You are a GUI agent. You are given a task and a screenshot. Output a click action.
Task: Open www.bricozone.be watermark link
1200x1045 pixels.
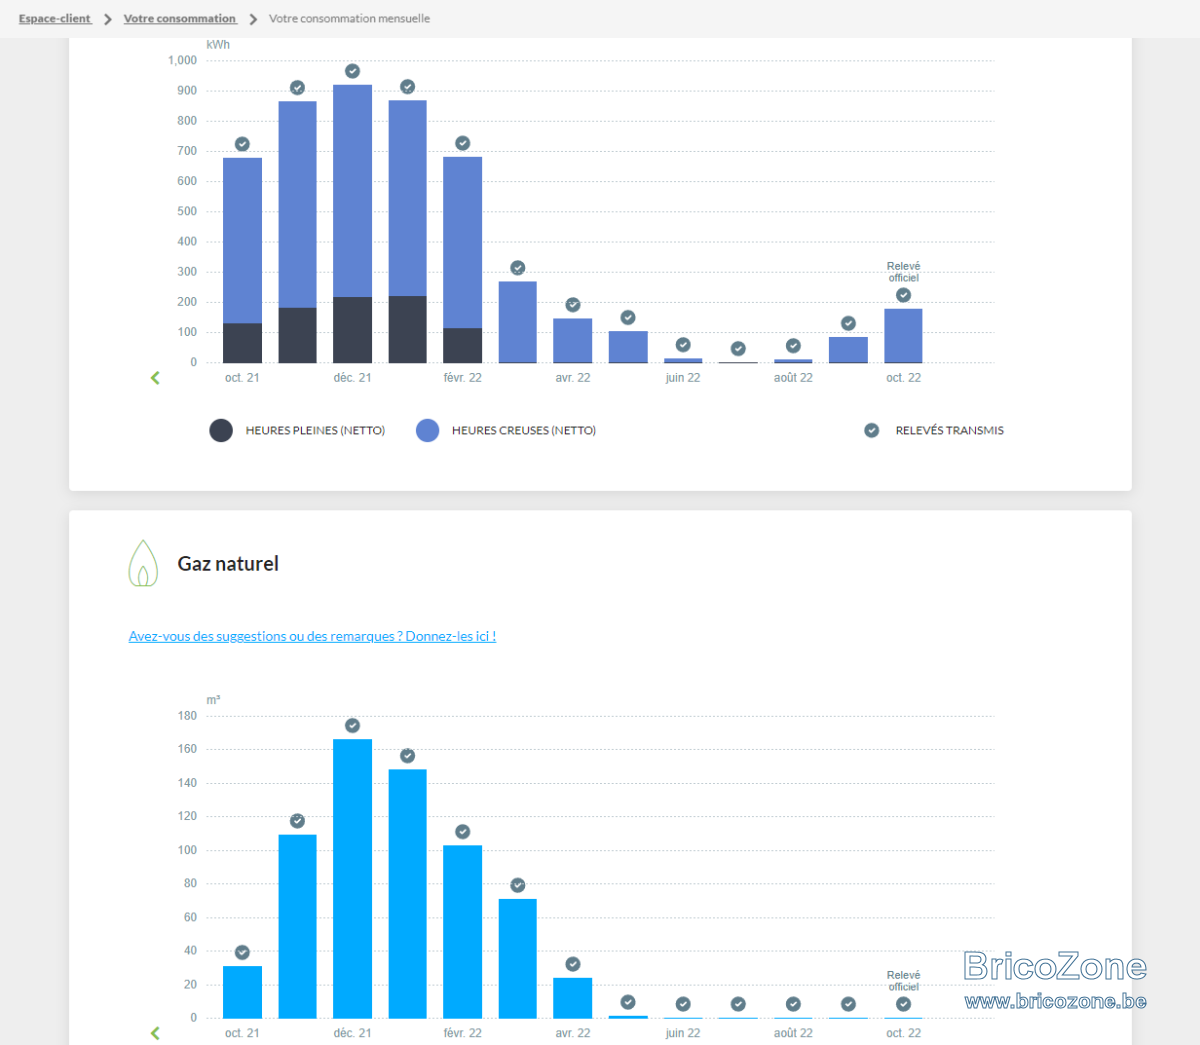1055,1001
